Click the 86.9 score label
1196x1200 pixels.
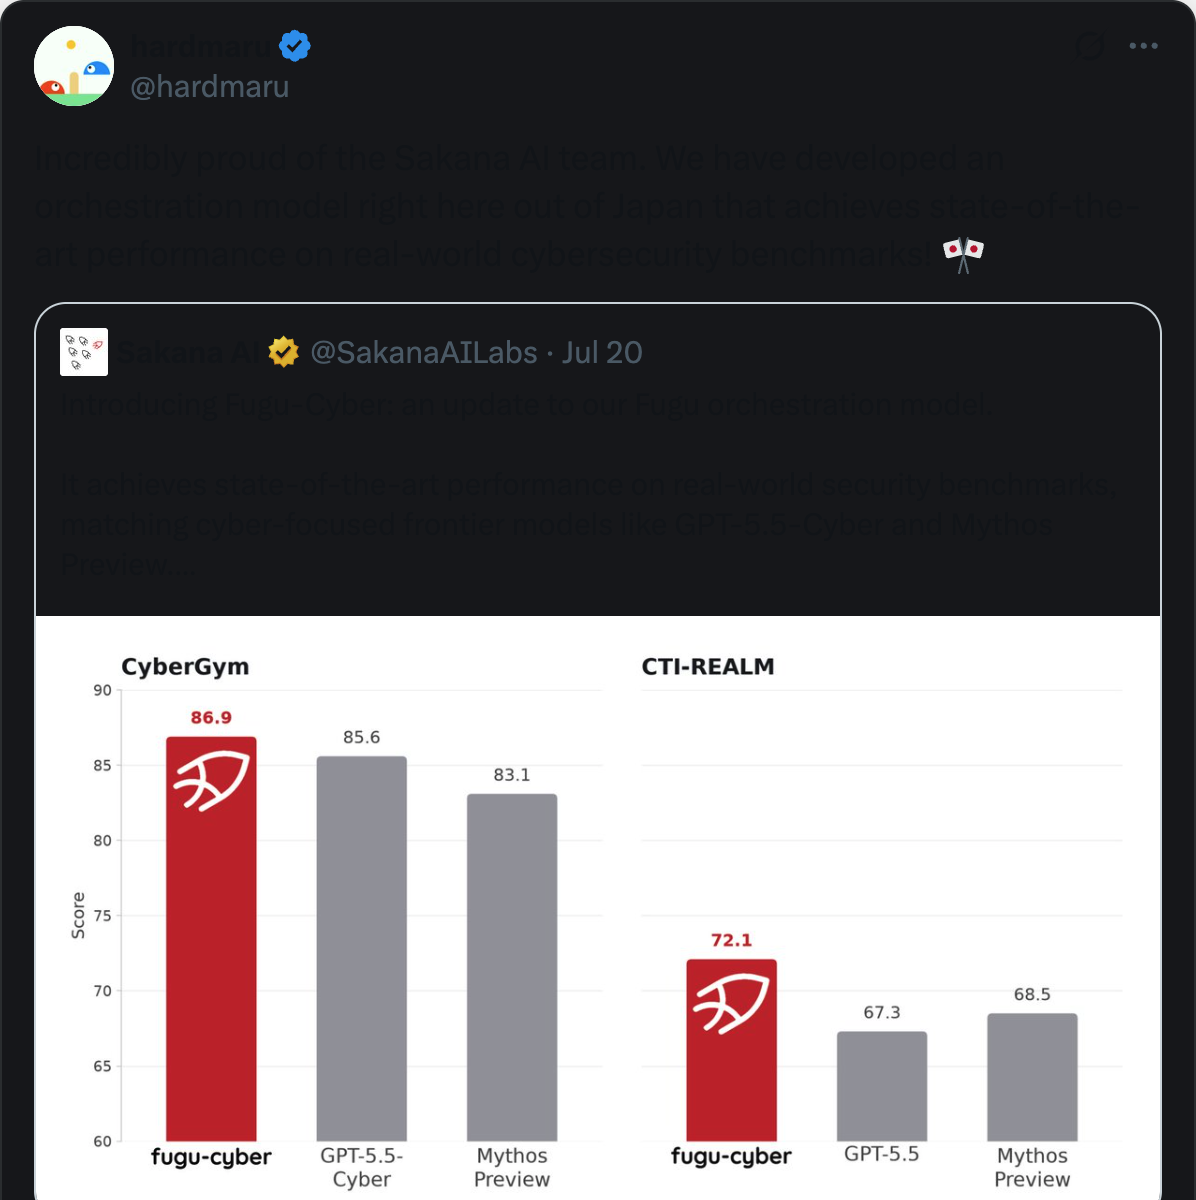(x=211, y=718)
